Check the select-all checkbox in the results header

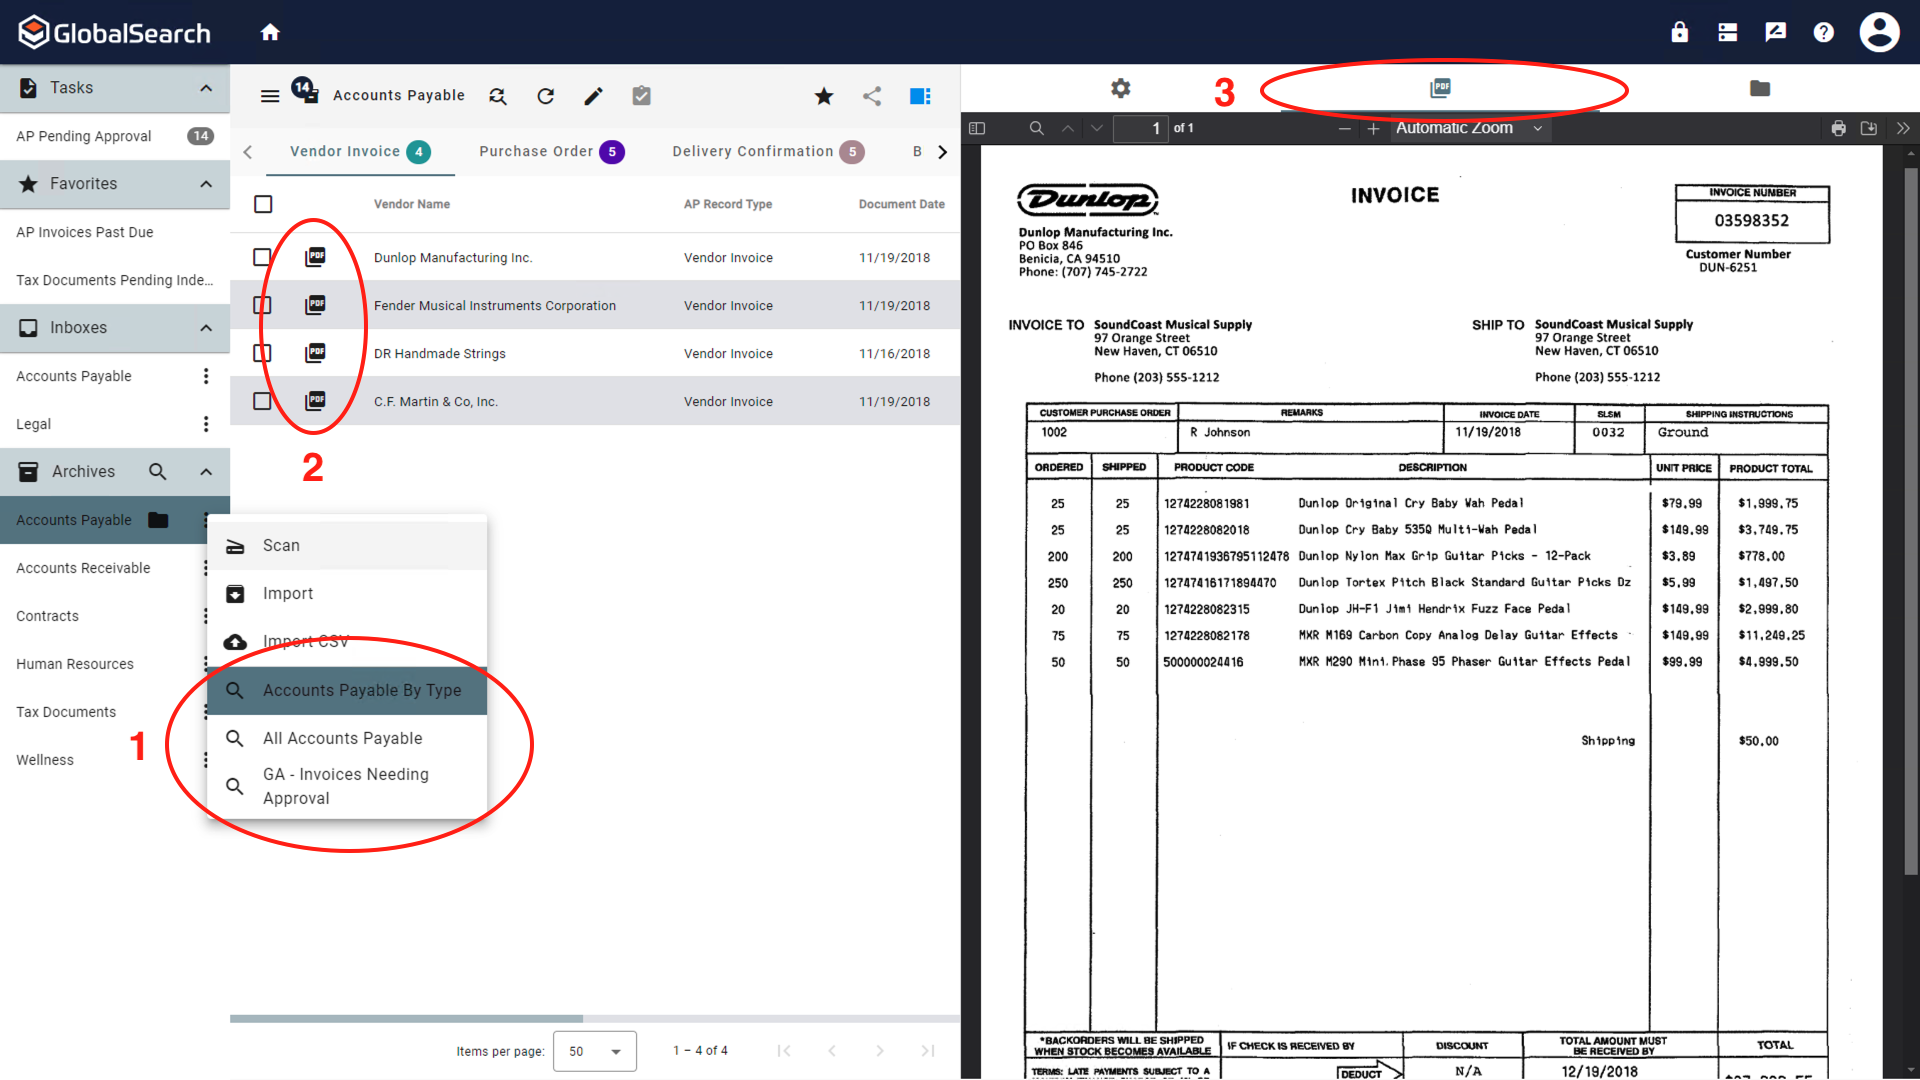(x=263, y=203)
